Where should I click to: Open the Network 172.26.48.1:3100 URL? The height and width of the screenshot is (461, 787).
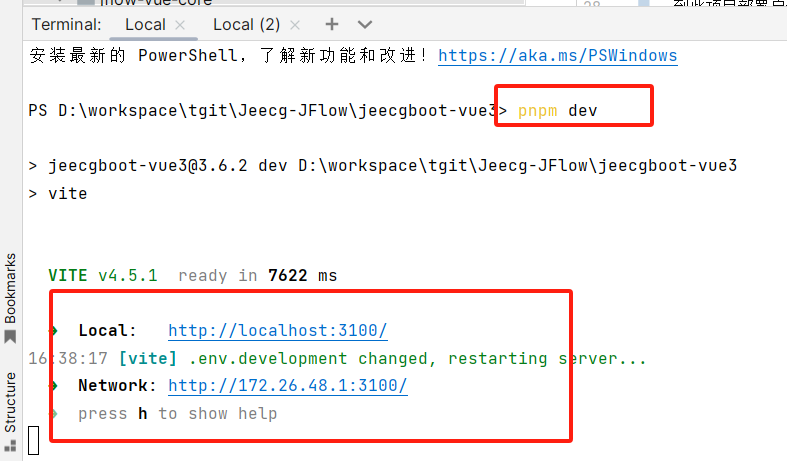tap(287, 386)
